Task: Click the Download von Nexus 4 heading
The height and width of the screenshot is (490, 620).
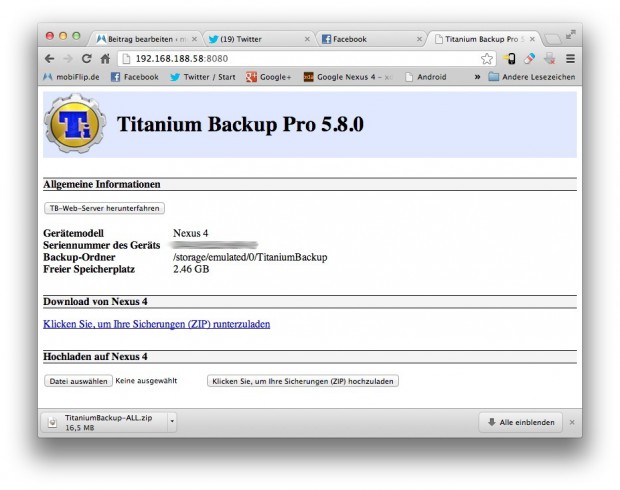Action: [95, 301]
